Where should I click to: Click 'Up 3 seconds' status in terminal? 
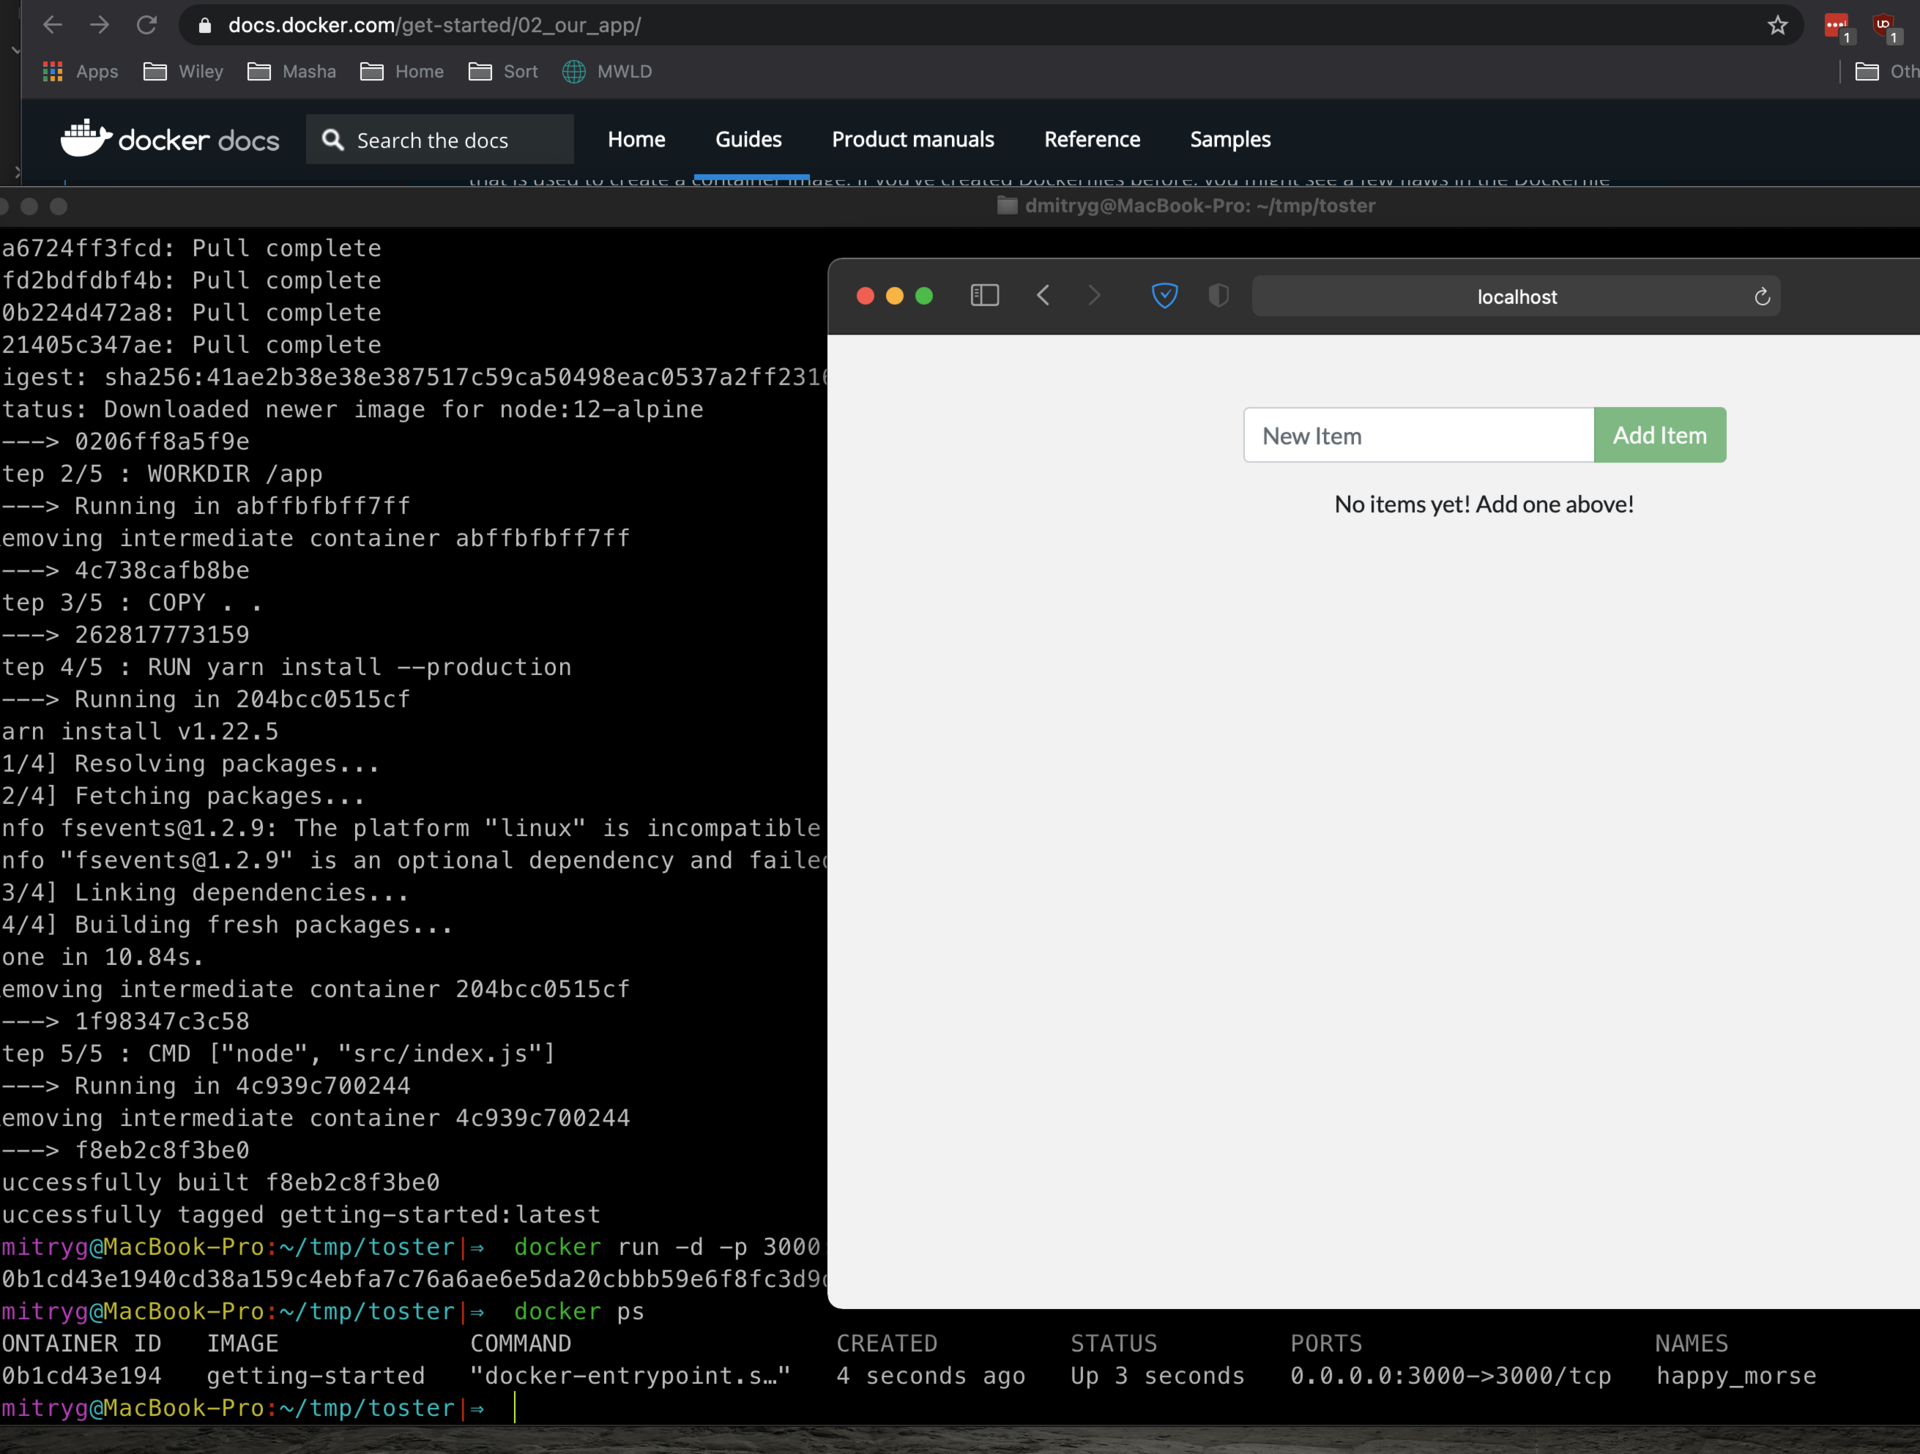pyautogui.click(x=1157, y=1376)
